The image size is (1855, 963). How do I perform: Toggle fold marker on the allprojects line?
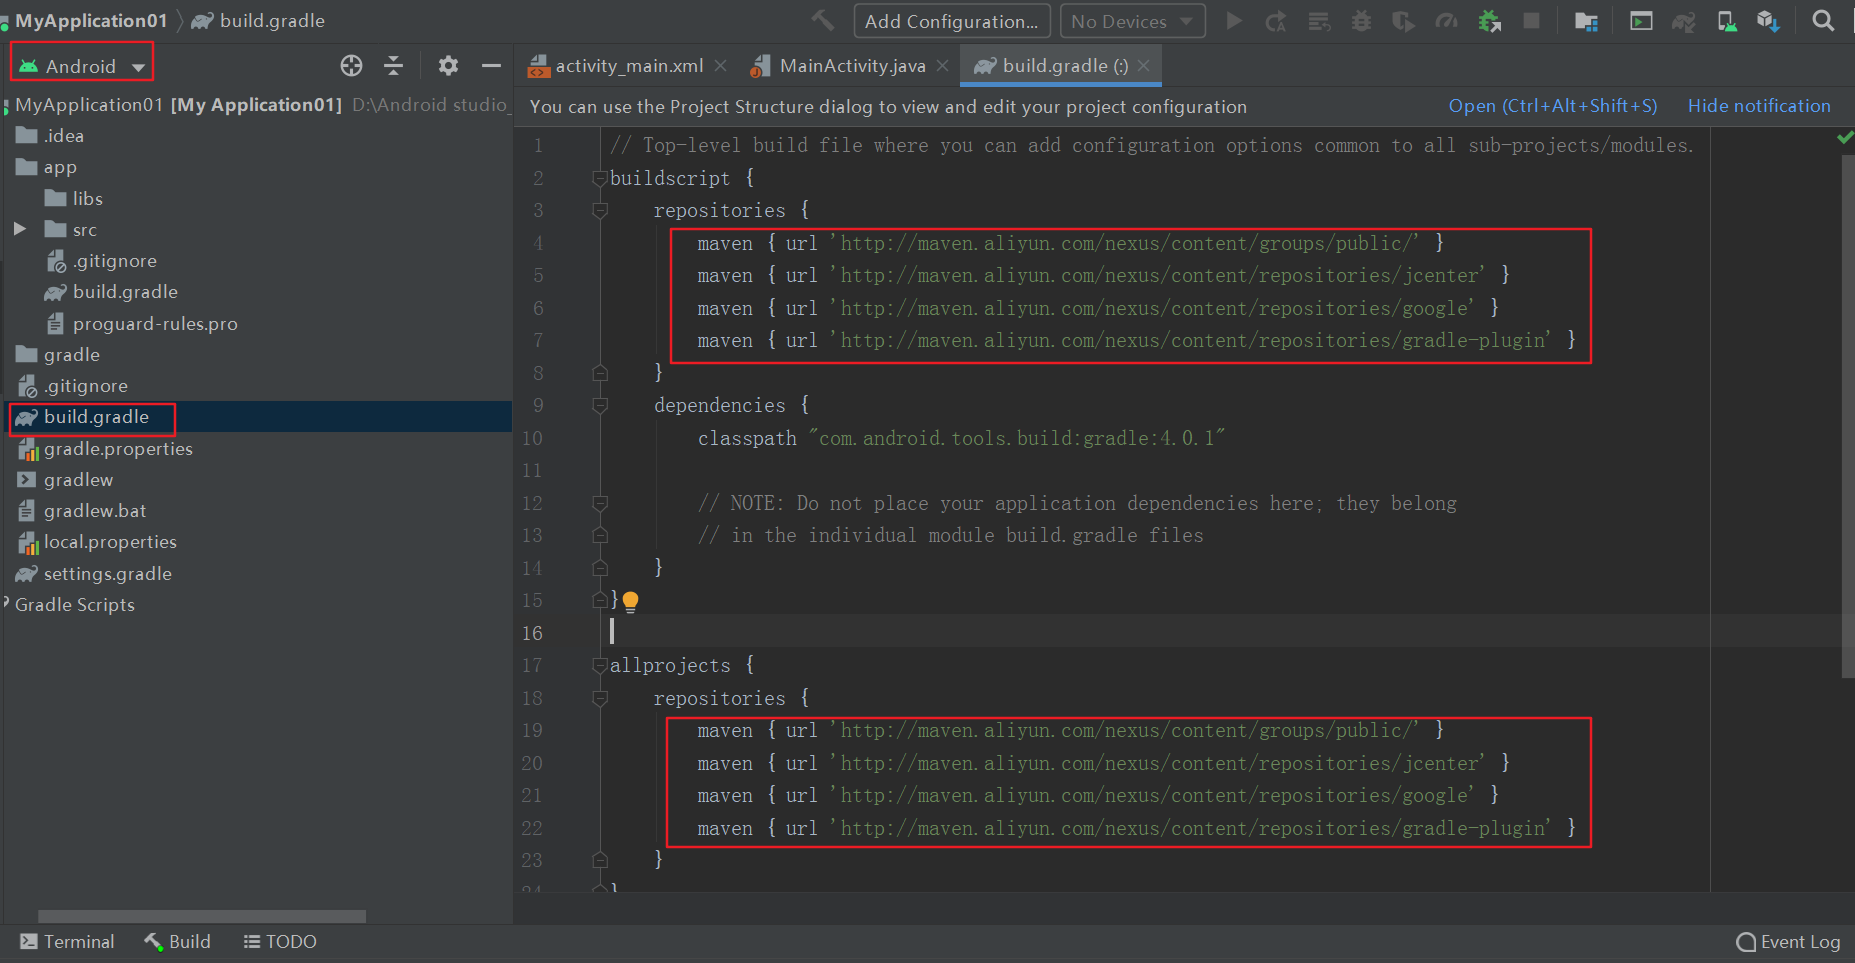[600, 666]
